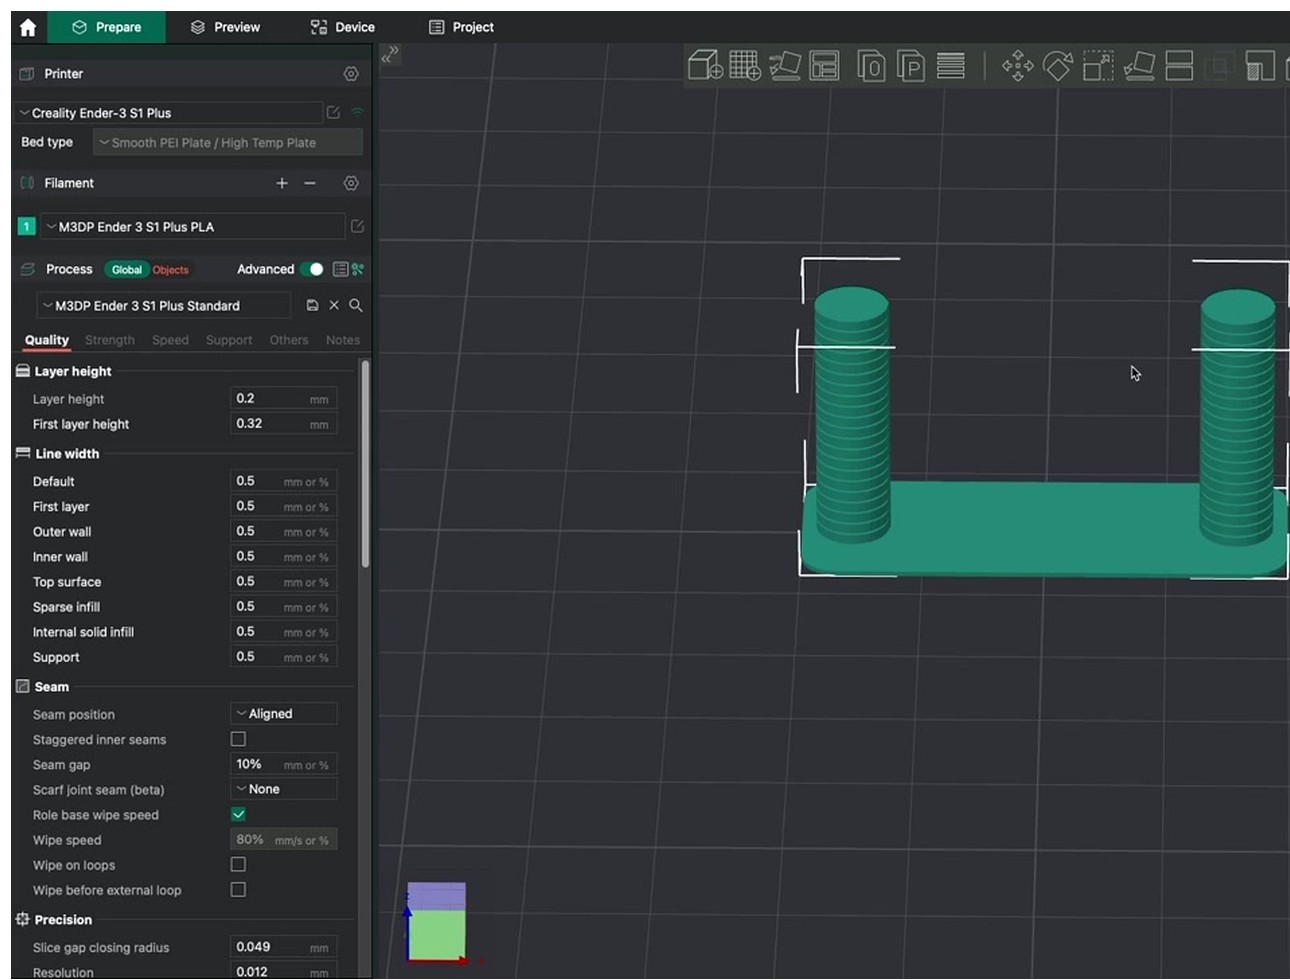Select the Global process mode
The height and width of the screenshot is (980, 1290).
tap(127, 269)
